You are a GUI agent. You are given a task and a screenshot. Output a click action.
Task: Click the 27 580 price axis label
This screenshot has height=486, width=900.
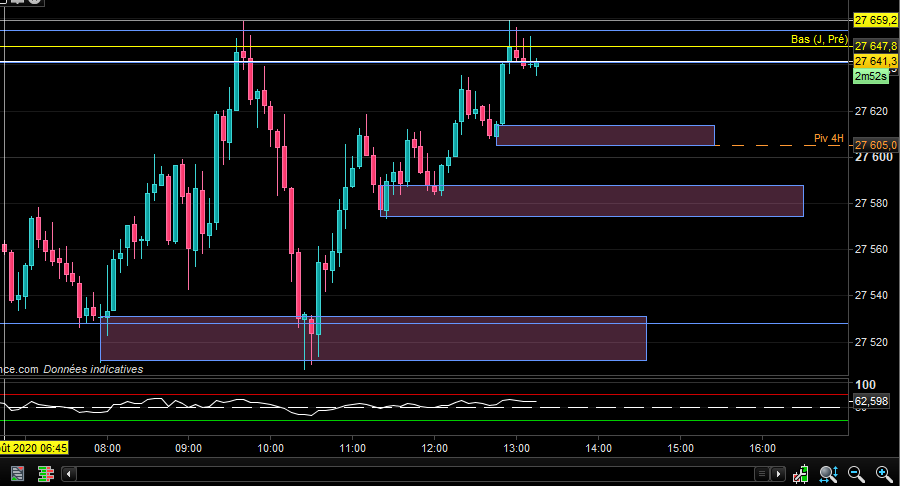click(871, 203)
